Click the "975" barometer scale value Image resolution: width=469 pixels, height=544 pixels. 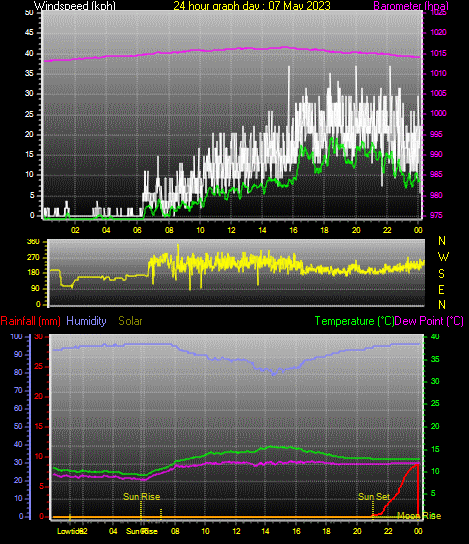click(436, 215)
